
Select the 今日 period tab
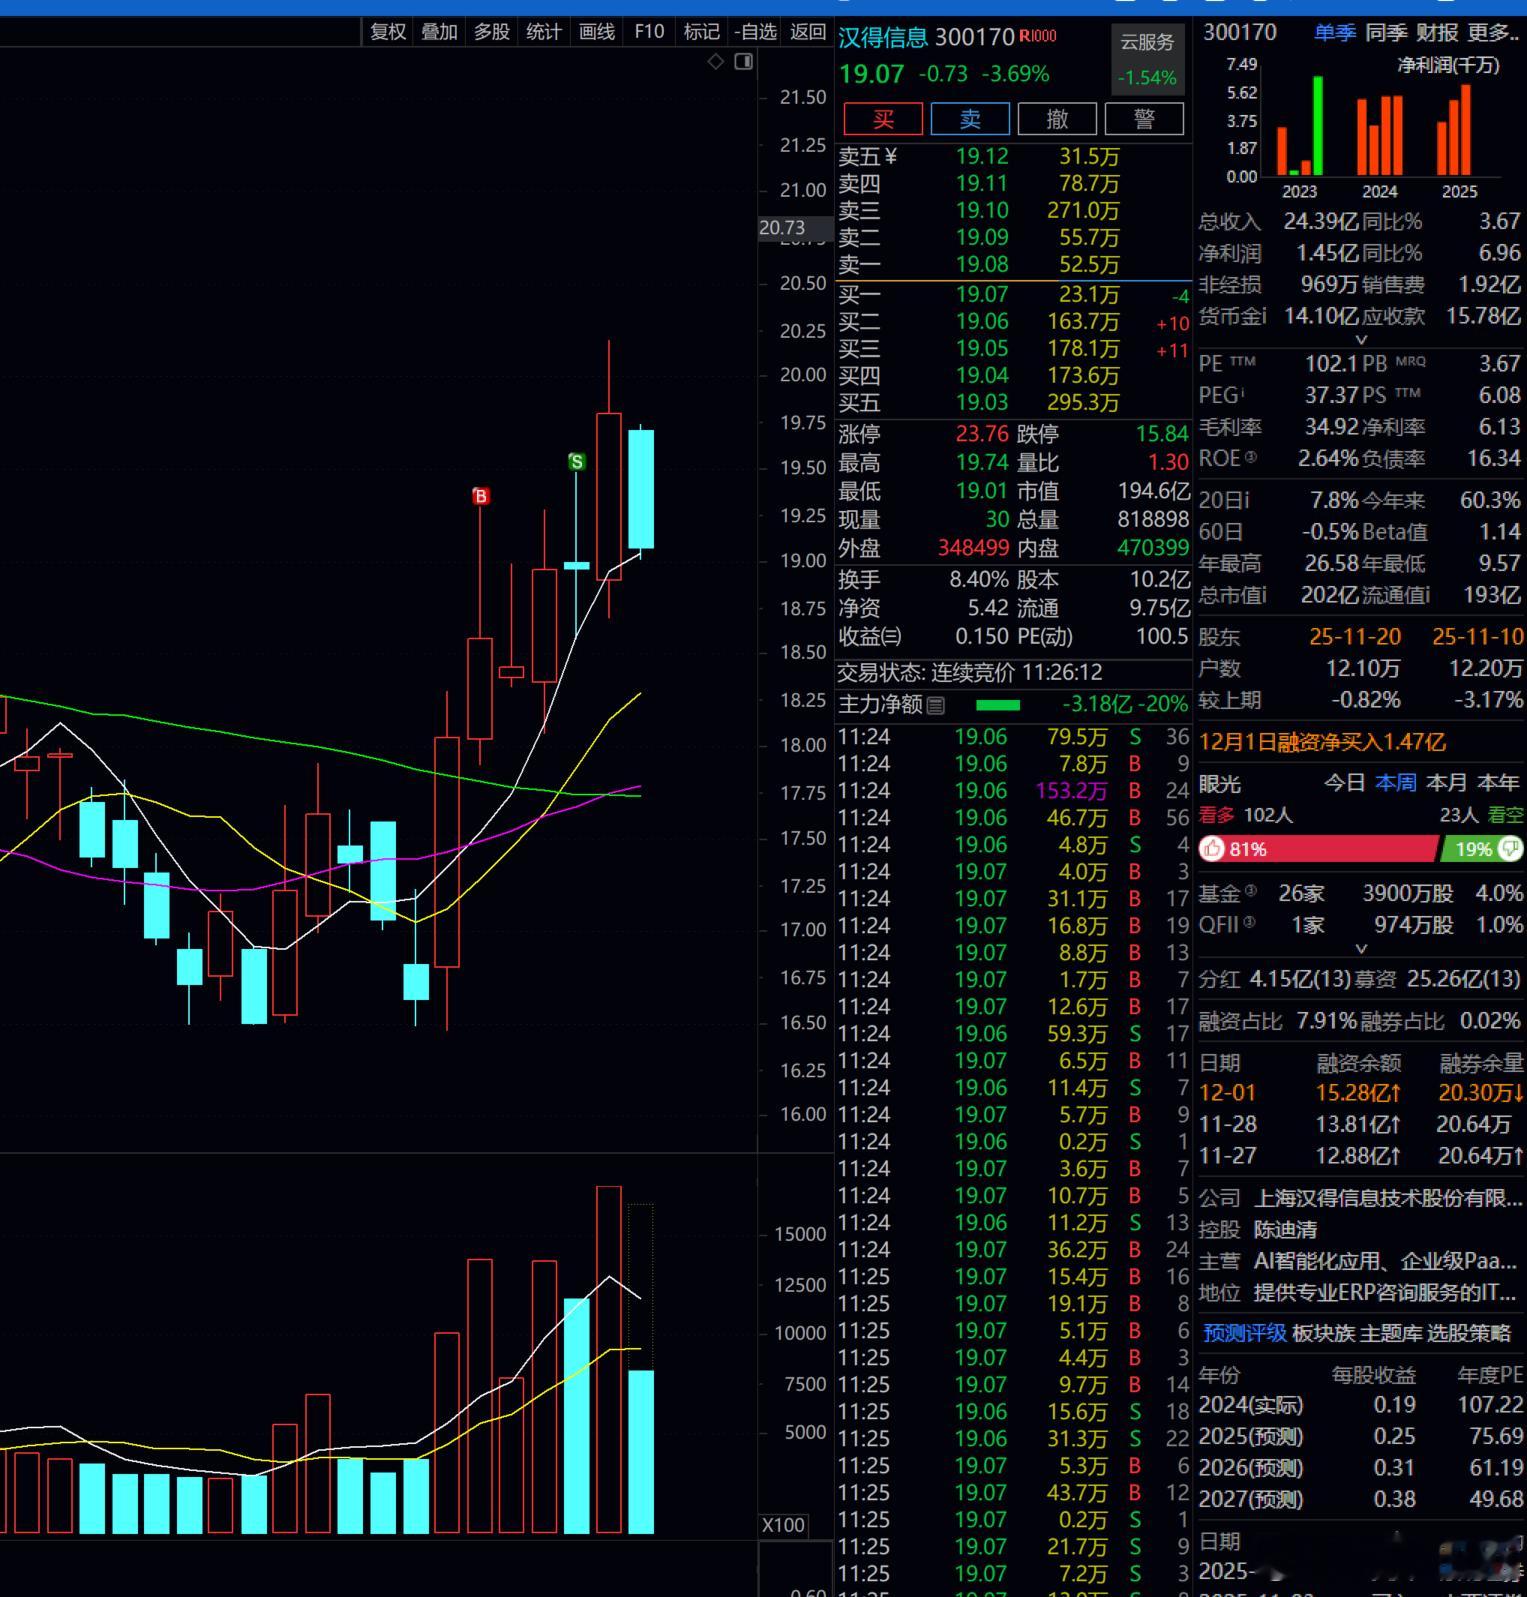[x=1345, y=782]
